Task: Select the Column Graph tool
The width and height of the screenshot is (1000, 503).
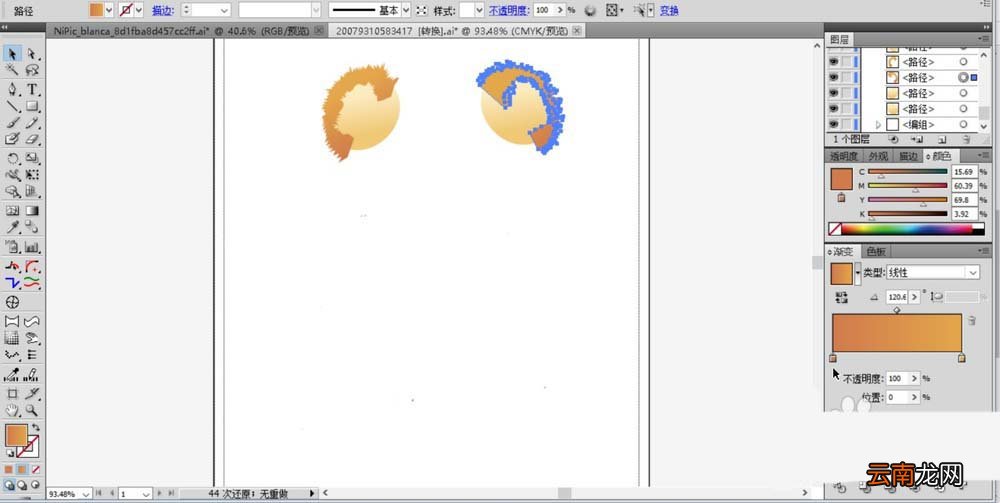Action: (32, 247)
